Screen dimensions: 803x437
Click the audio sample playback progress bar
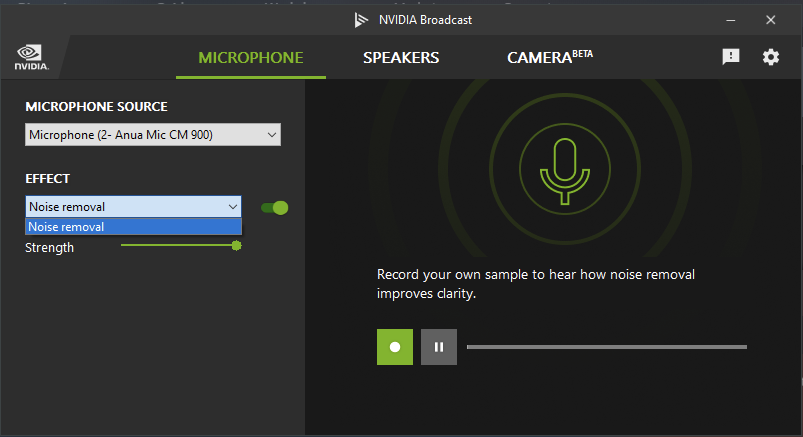tap(607, 347)
